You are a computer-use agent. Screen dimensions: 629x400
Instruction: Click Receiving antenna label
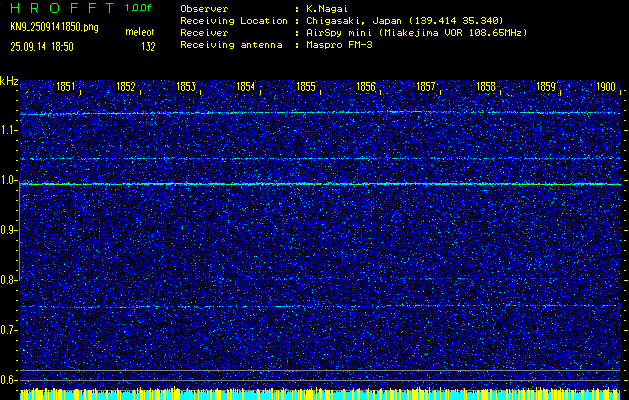tap(231, 45)
